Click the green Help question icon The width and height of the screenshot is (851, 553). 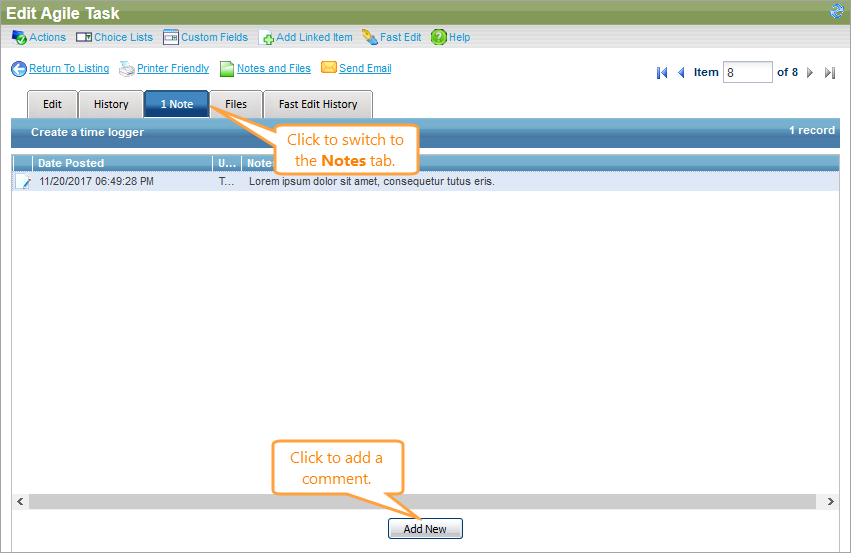click(x=439, y=37)
